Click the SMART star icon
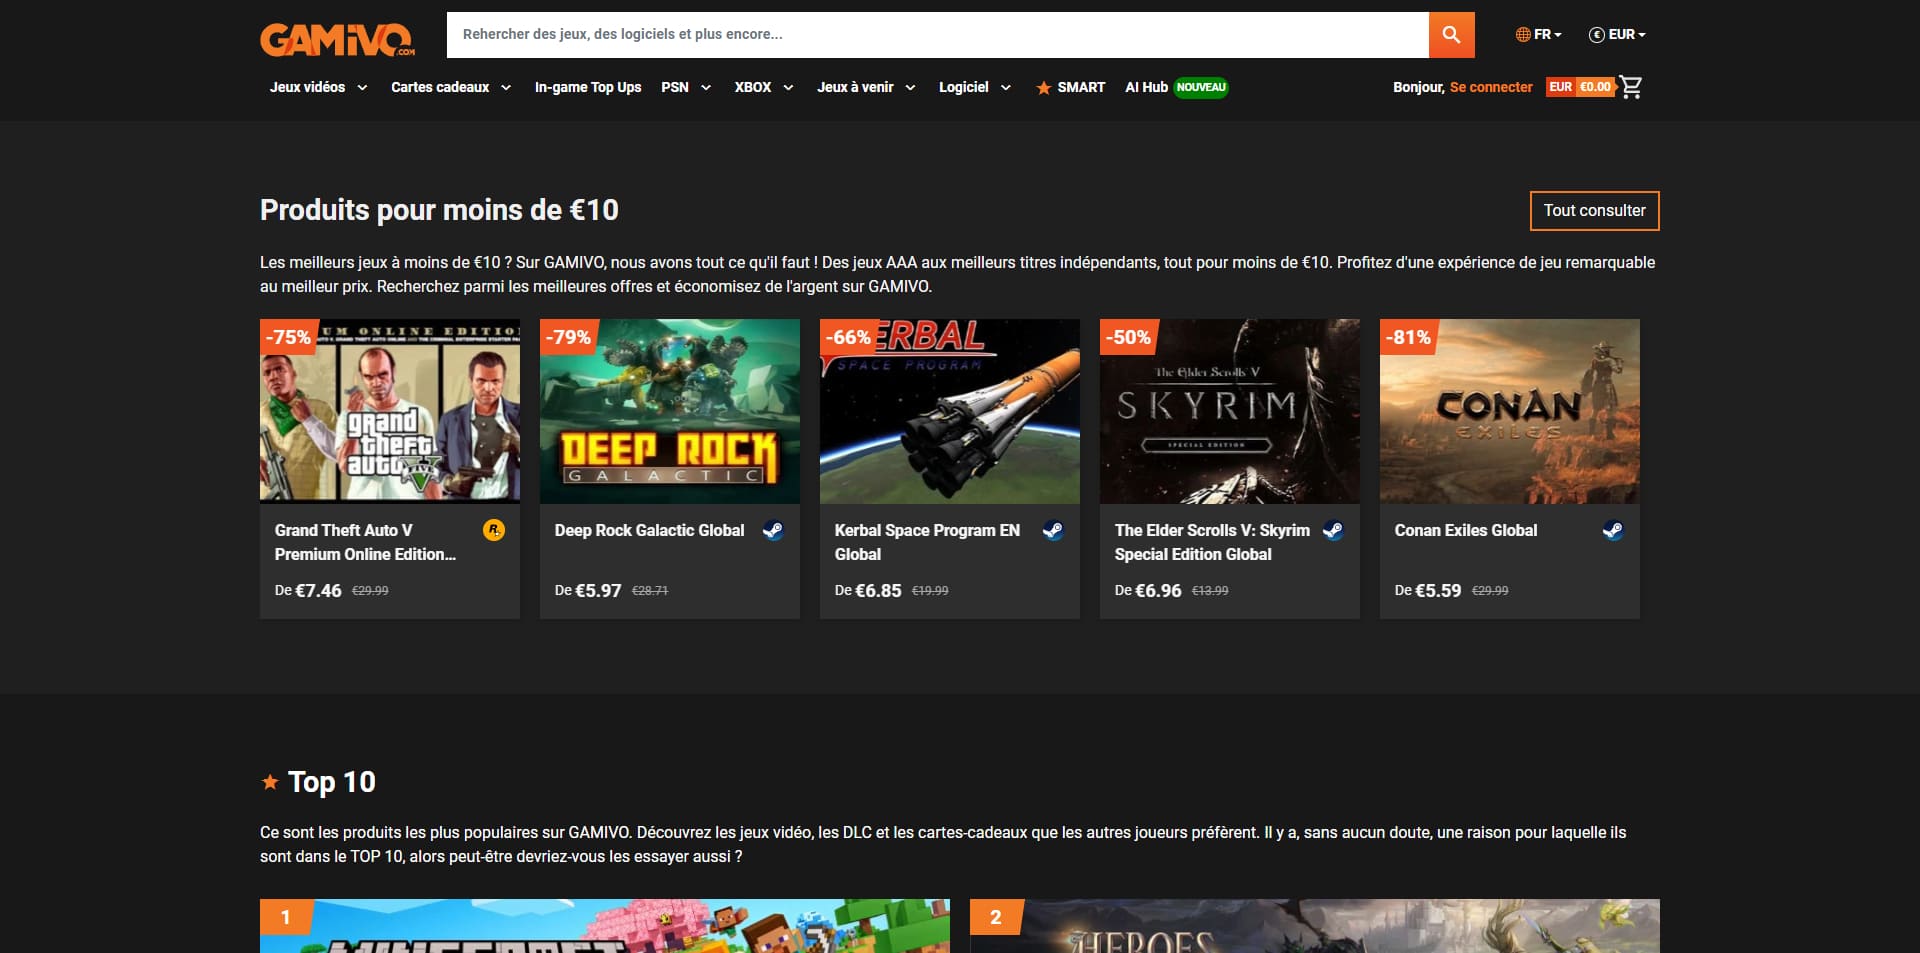1920x953 pixels. (x=1043, y=88)
